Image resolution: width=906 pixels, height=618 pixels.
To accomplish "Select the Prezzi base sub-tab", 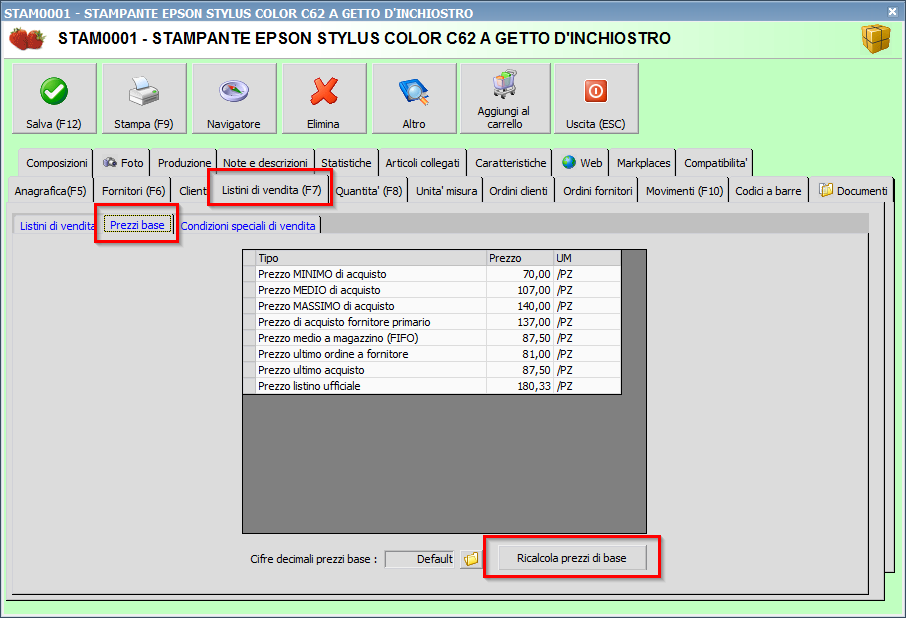I will tap(138, 225).
